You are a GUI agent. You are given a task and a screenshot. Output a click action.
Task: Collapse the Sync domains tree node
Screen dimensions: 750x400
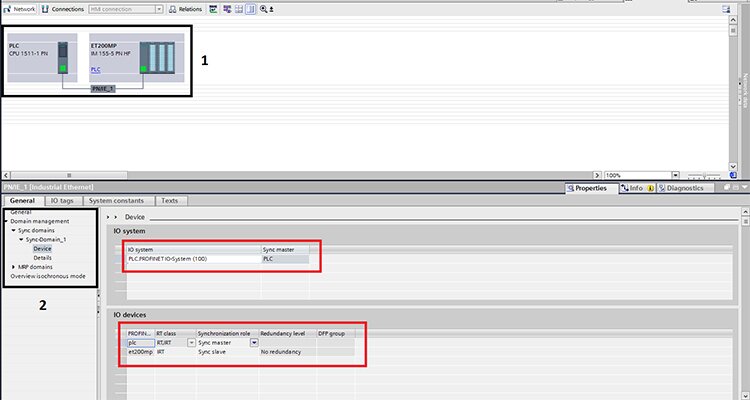click(14, 230)
